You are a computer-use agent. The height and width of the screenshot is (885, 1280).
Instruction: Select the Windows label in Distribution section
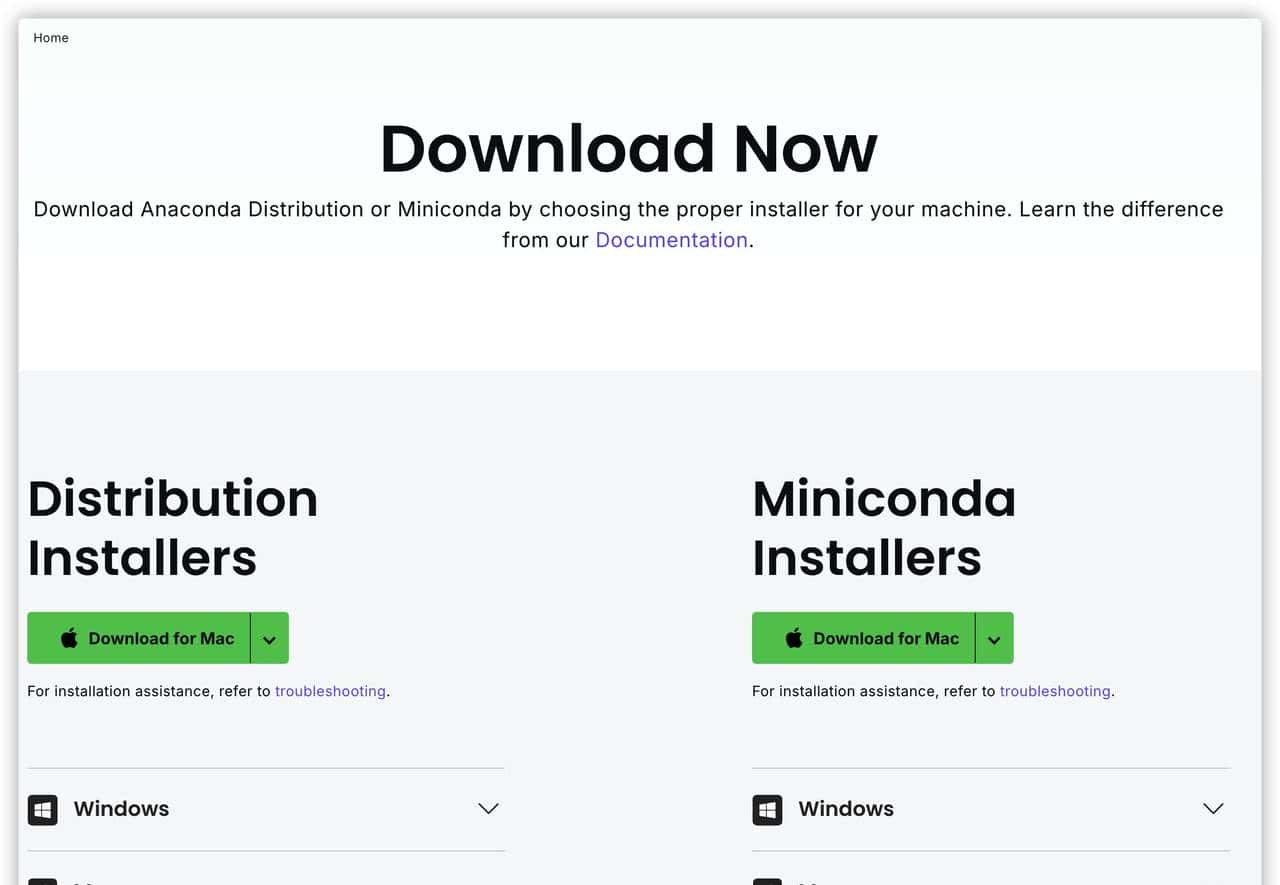[x=121, y=809]
